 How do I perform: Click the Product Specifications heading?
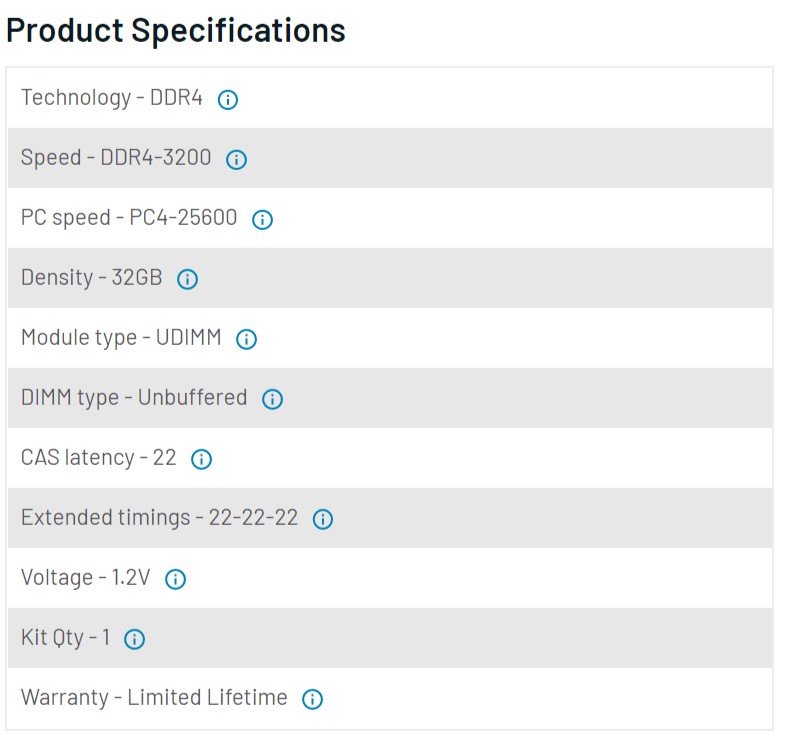pyautogui.click(x=176, y=30)
